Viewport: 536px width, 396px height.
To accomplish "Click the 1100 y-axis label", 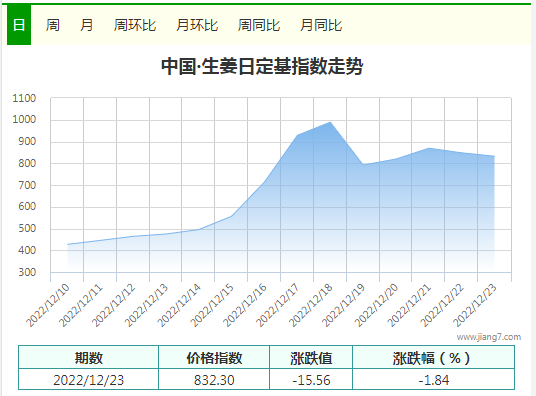I will (x=24, y=98).
